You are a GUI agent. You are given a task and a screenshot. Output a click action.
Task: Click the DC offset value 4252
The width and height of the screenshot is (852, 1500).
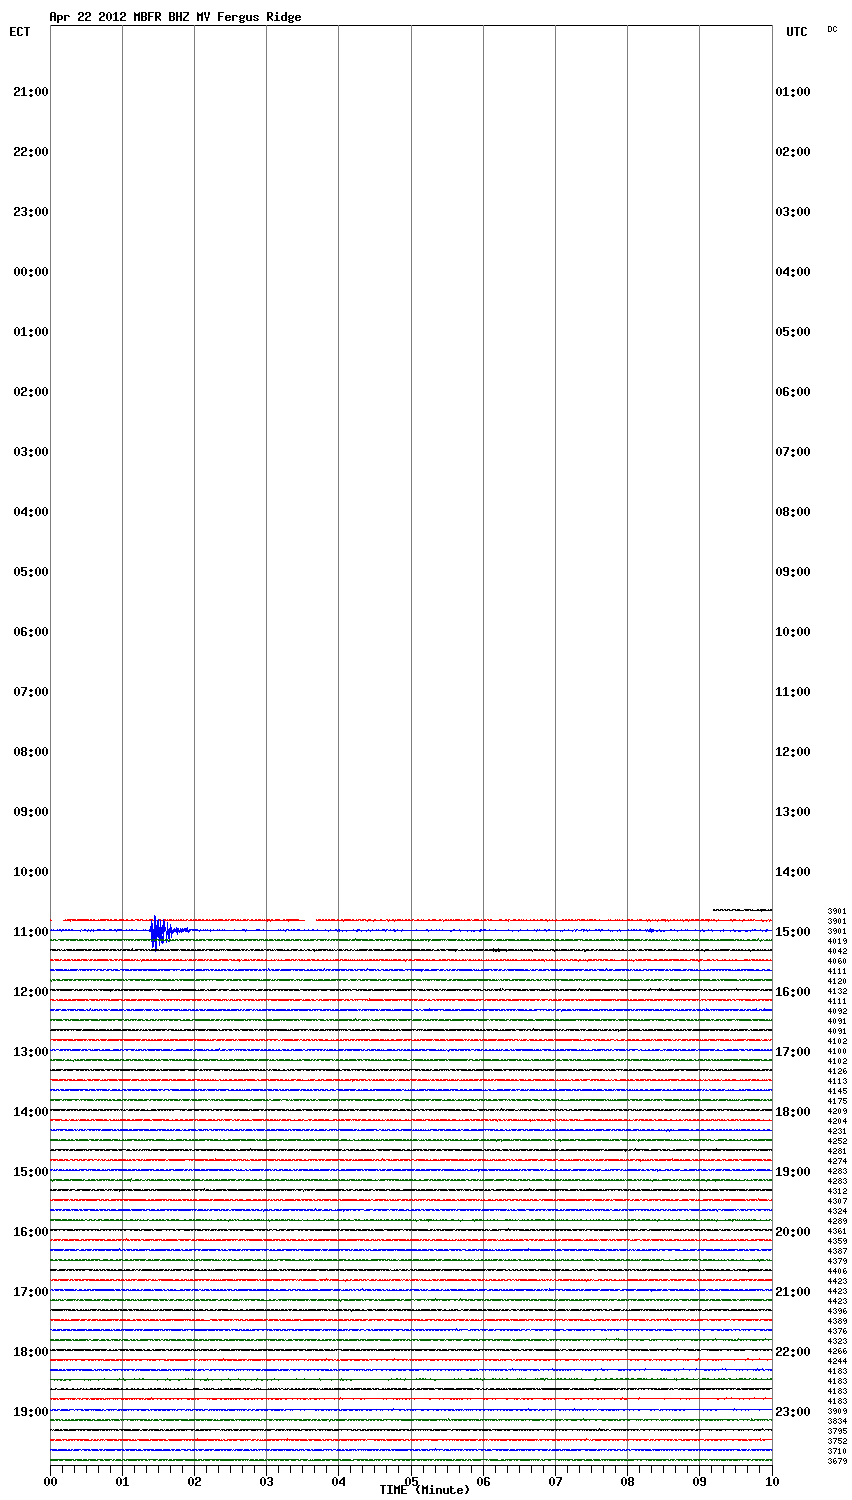[x=837, y=1141]
